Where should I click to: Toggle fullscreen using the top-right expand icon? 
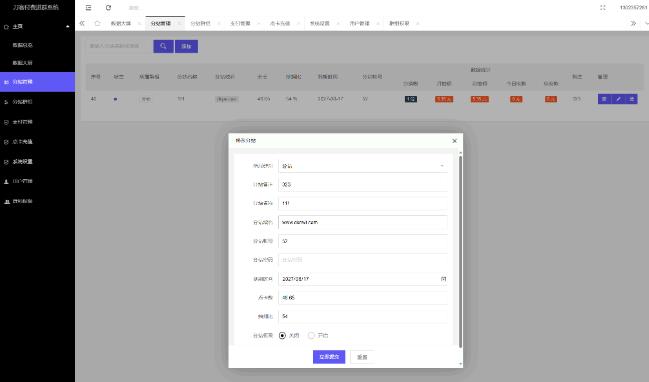click(603, 7)
